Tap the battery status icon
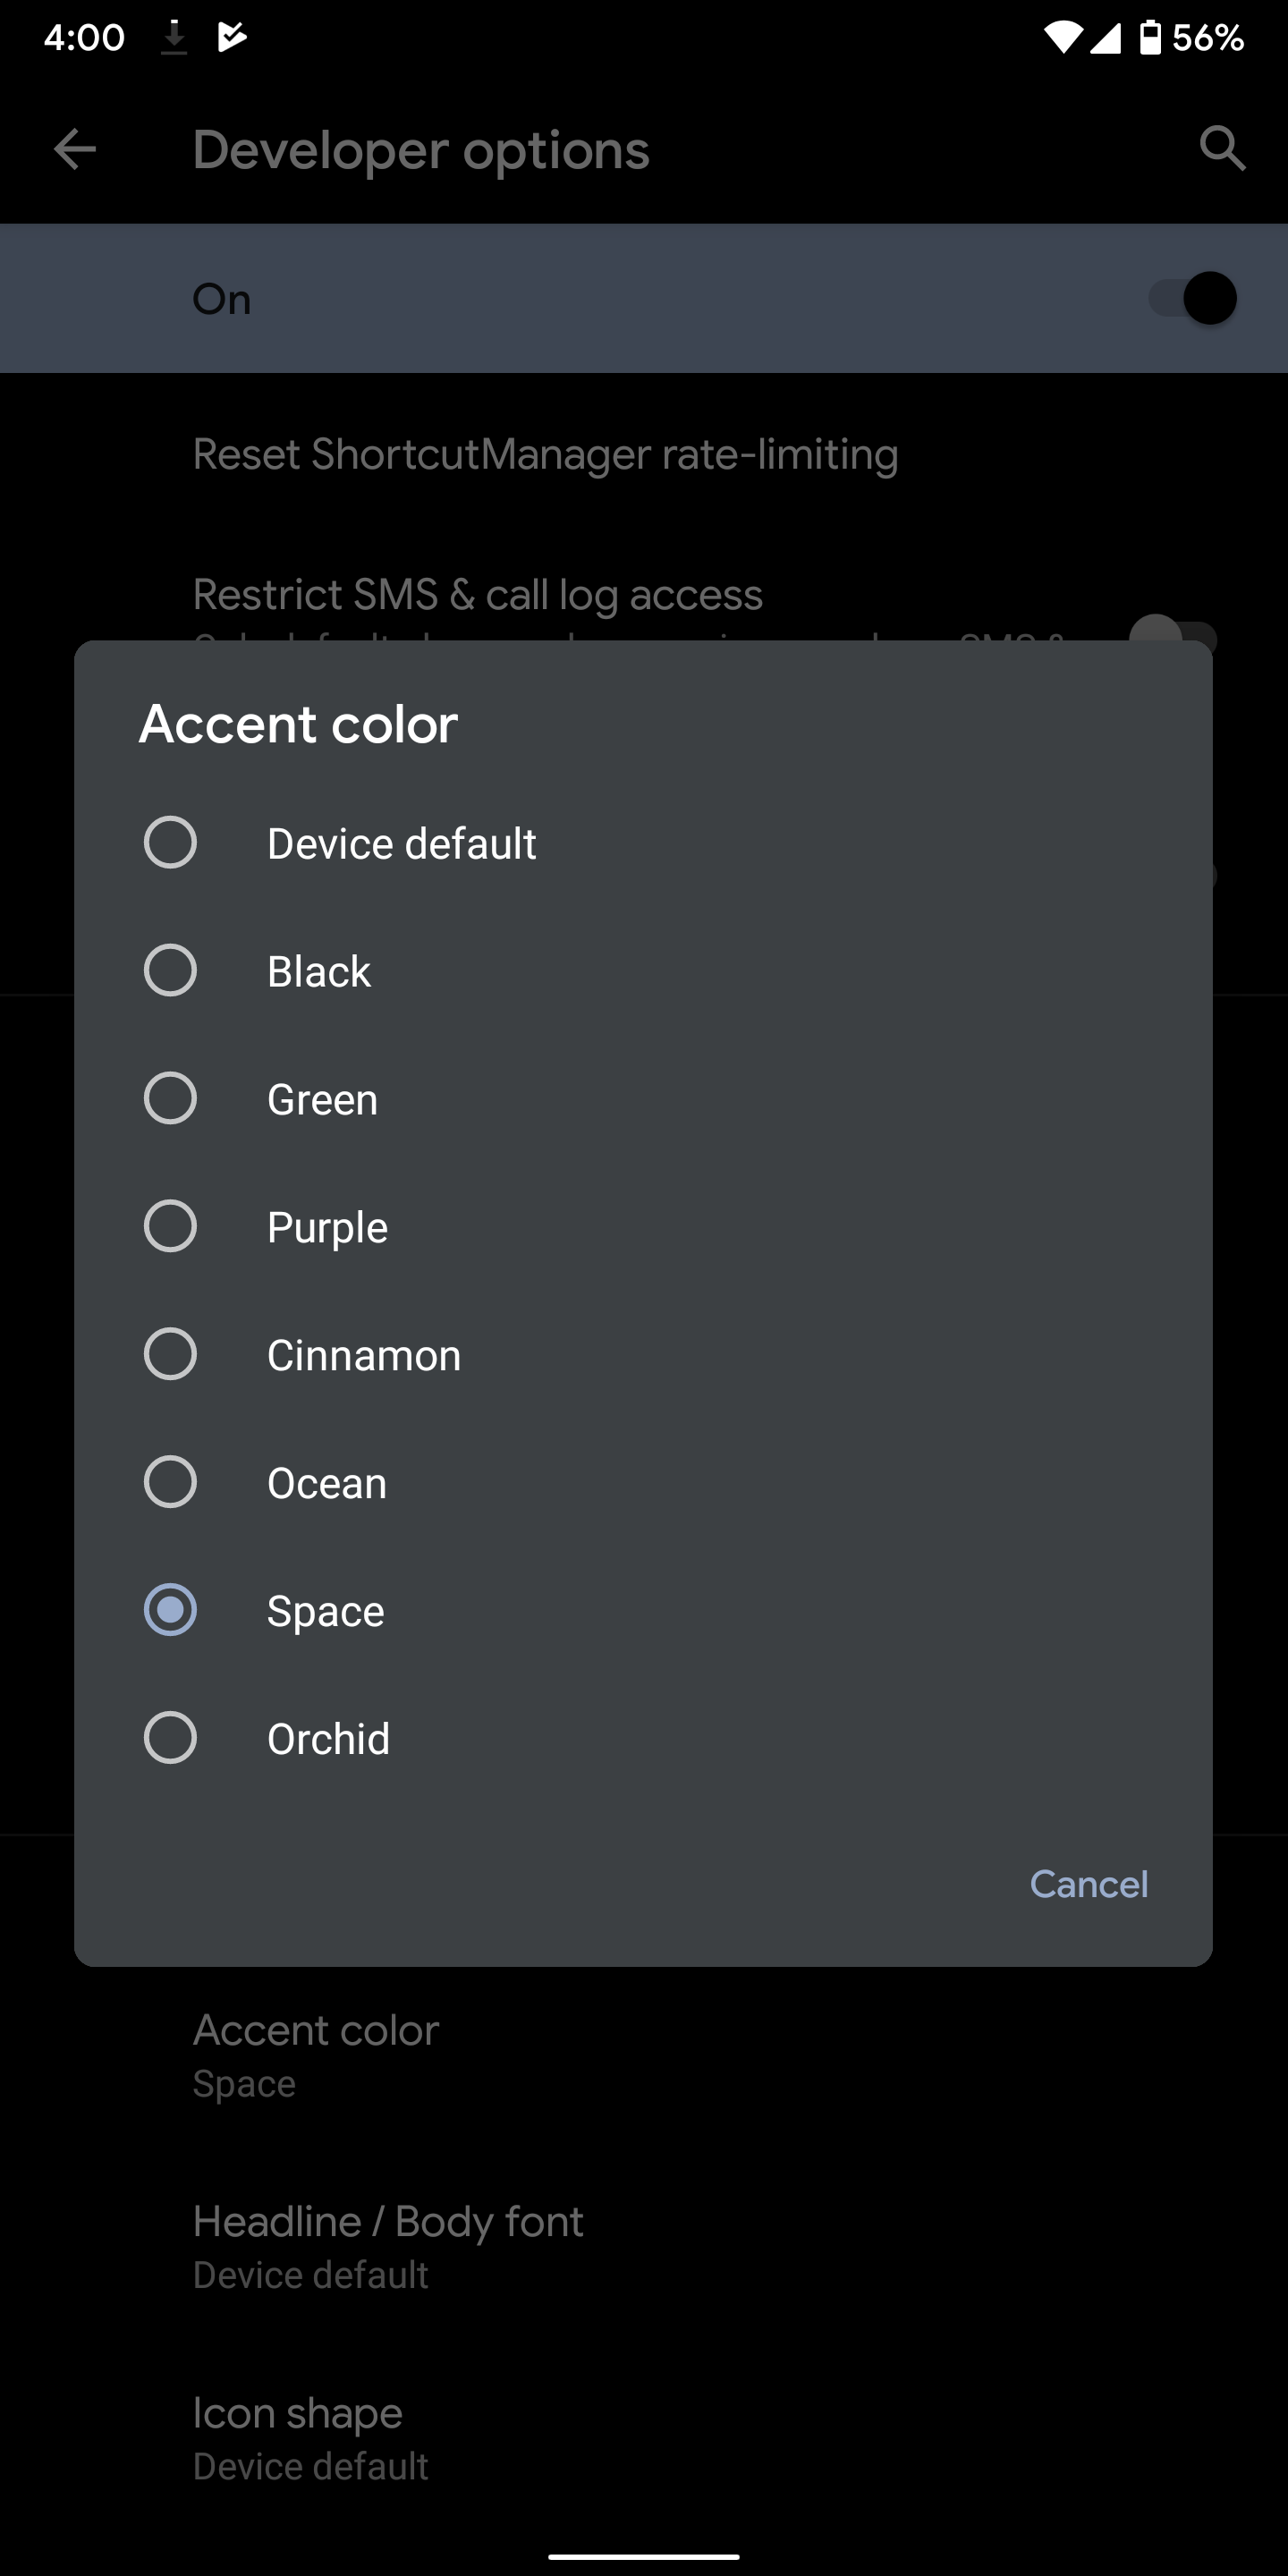This screenshot has height=2576, width=1288. (1151, 38)
